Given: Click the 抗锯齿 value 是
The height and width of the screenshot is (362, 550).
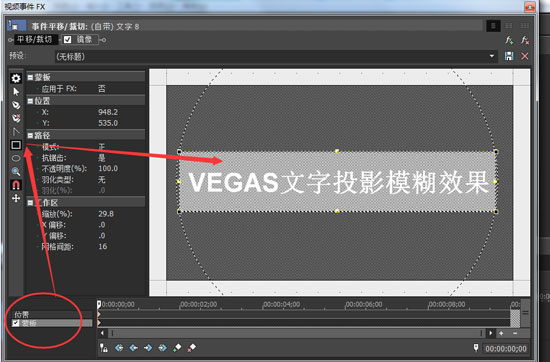Looking at the screenshot, I should (102, 158).
